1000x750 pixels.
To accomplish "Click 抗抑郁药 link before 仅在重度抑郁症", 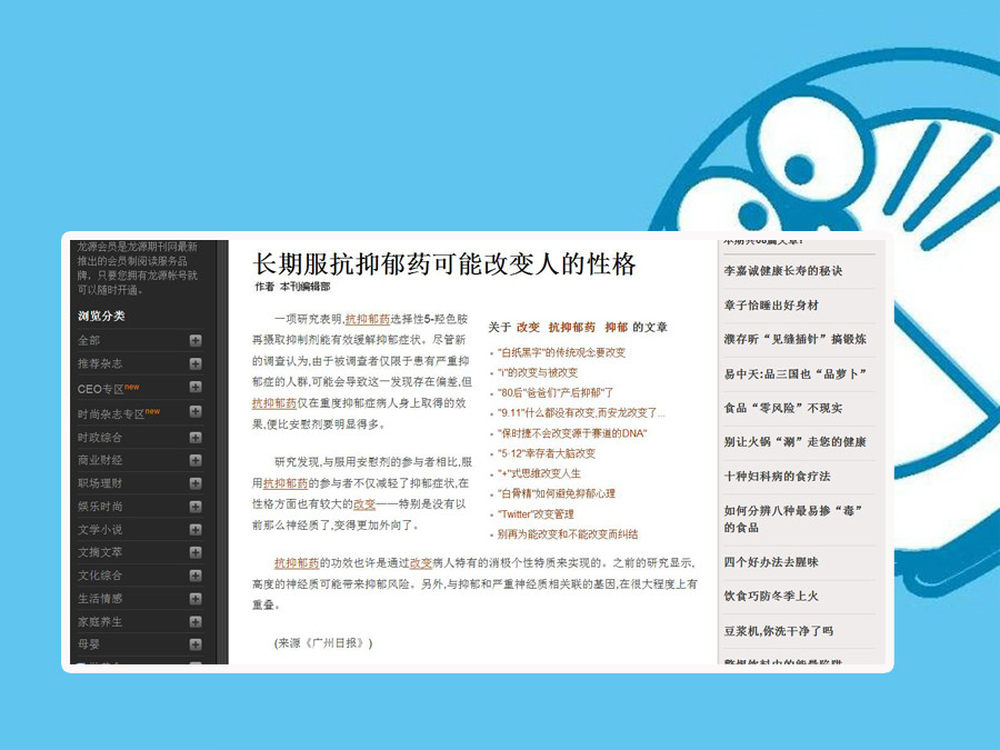I will [x=274, y=403].
